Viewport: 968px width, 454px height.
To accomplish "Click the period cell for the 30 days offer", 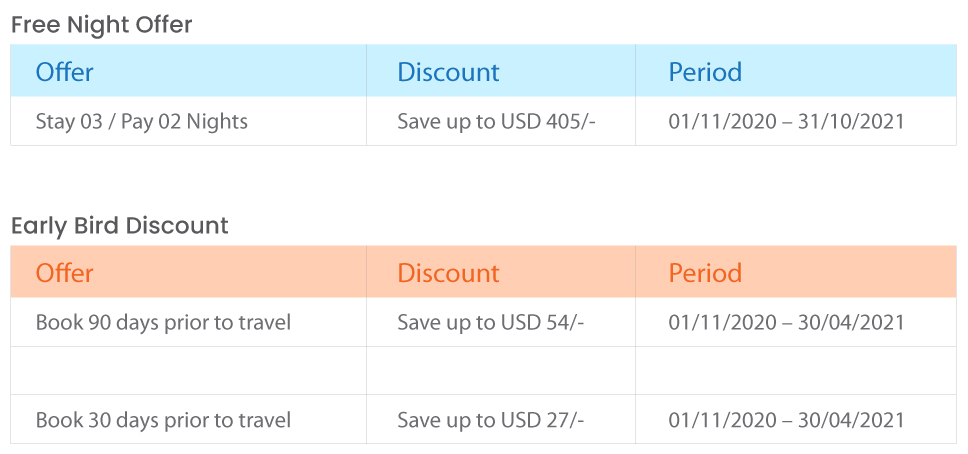I will 796,419.
